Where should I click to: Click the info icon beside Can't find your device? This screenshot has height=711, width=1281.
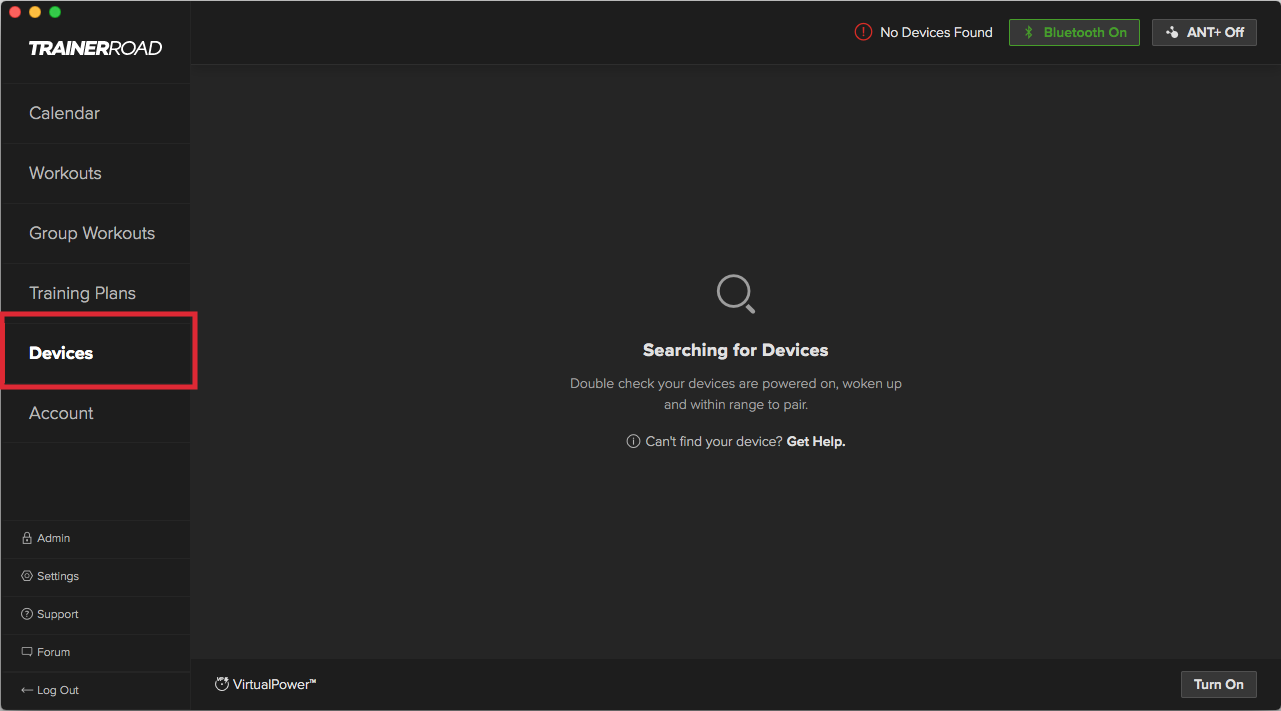pyautogui.click(x=633, y=441)
